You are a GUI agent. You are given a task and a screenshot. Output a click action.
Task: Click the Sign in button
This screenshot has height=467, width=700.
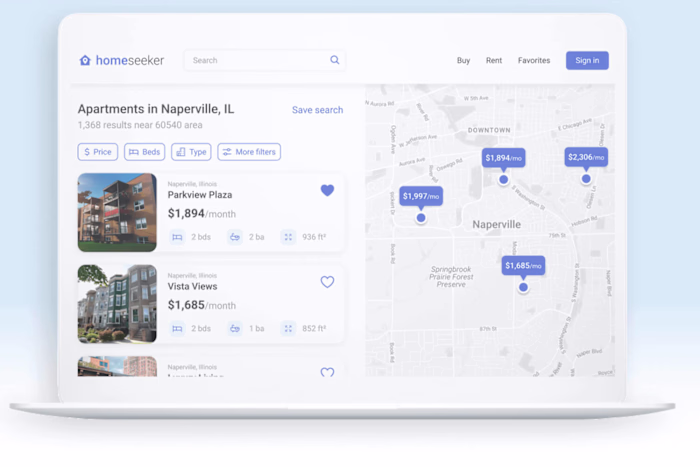tap(587, 60)
